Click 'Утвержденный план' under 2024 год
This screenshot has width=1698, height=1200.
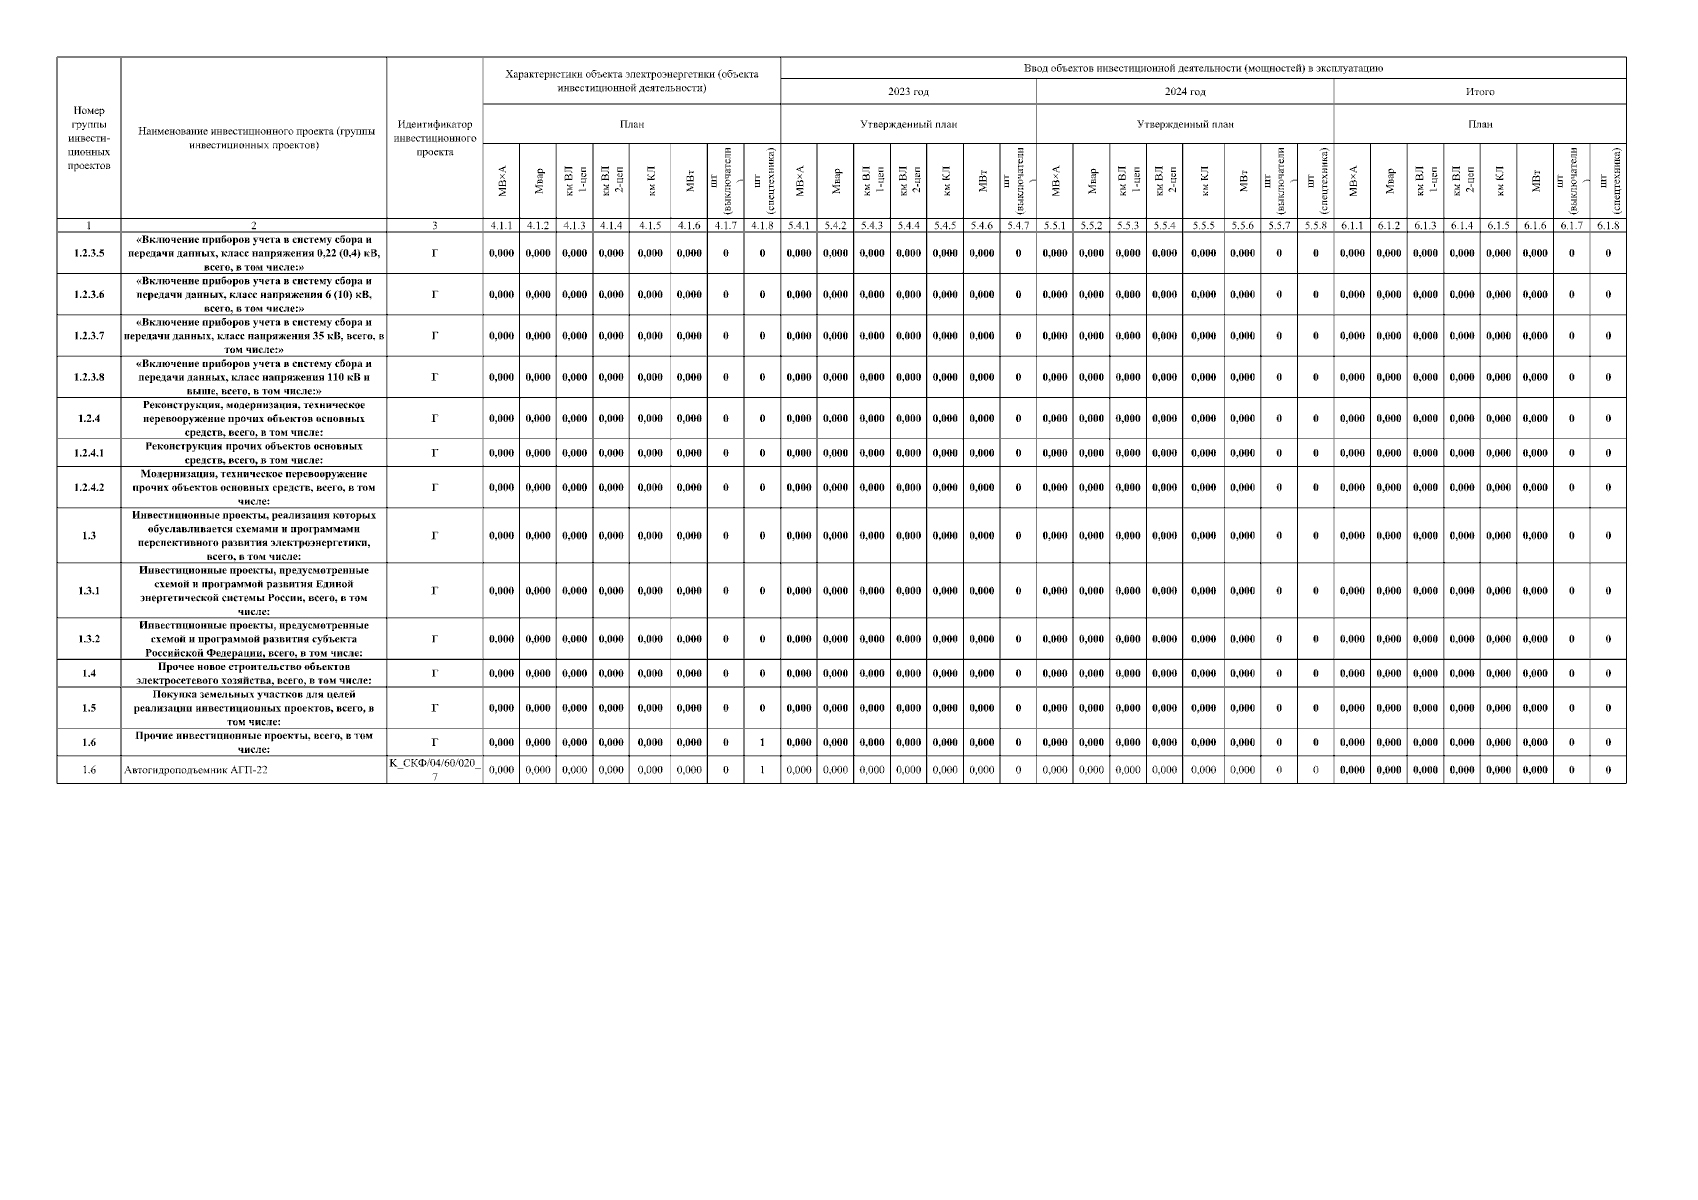(1185, 125)
